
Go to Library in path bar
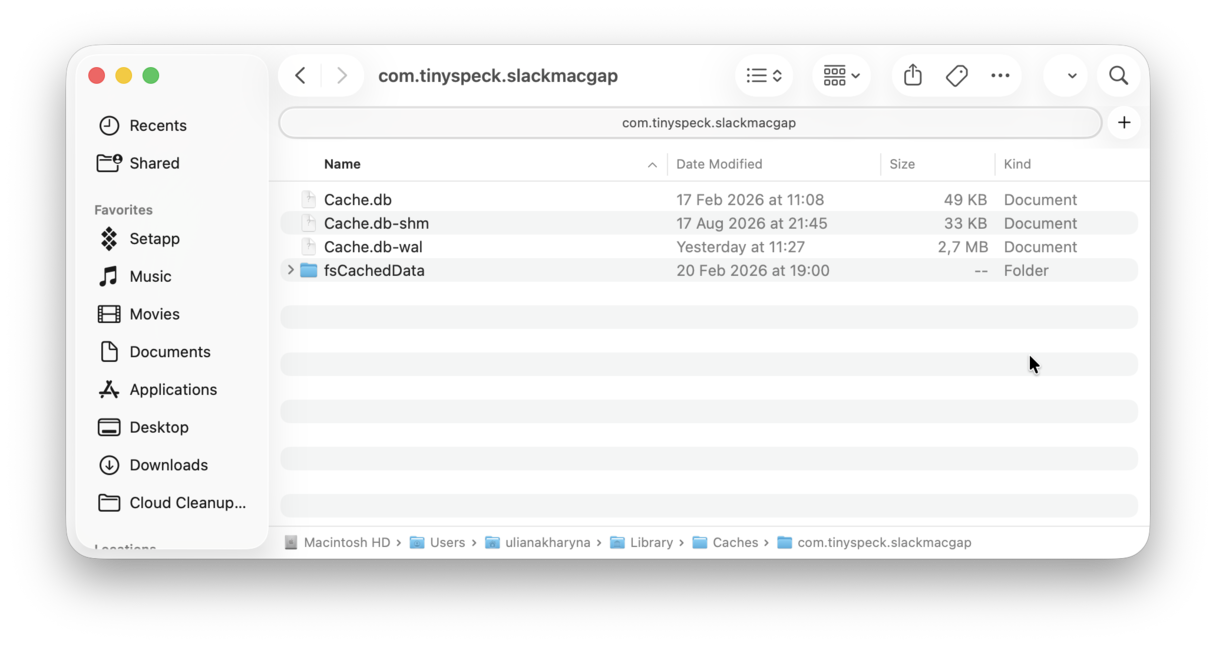tap(641, 543)
